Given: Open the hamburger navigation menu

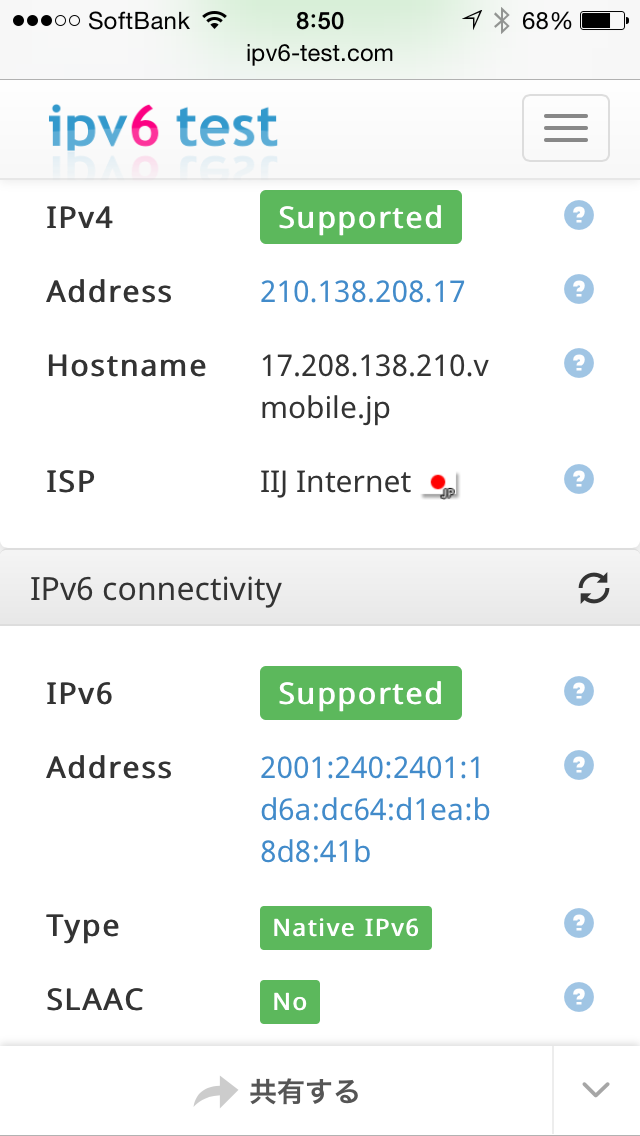Looking at the screenshot, I should click(x=565, y=128).
